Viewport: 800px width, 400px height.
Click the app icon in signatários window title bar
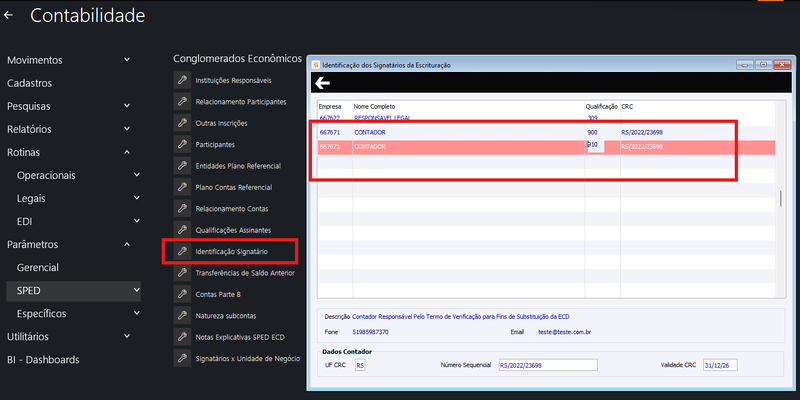coord(316,65)
